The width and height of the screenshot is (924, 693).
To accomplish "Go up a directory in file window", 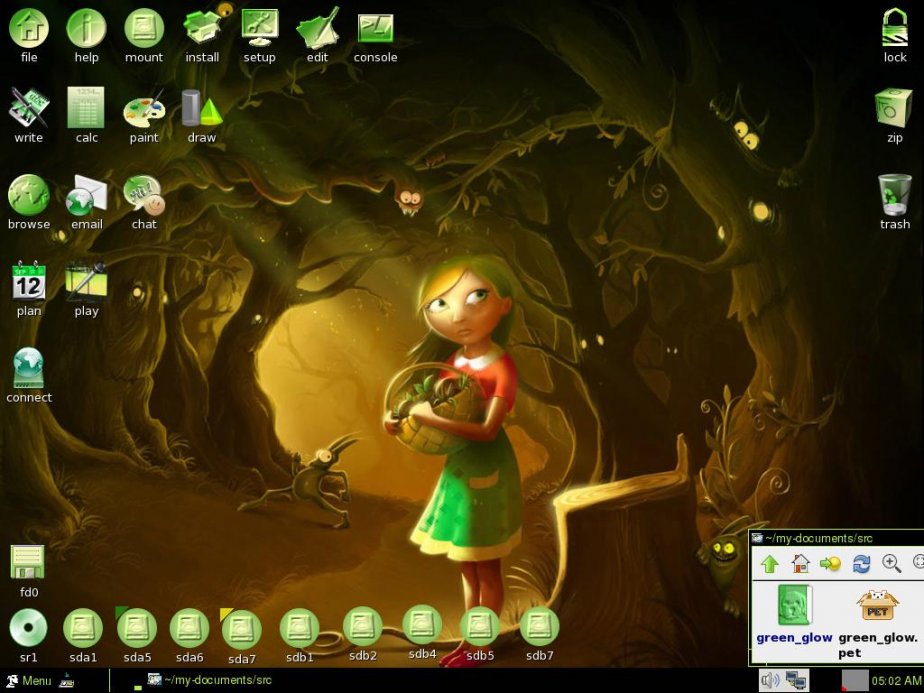I will pos(770,564).
